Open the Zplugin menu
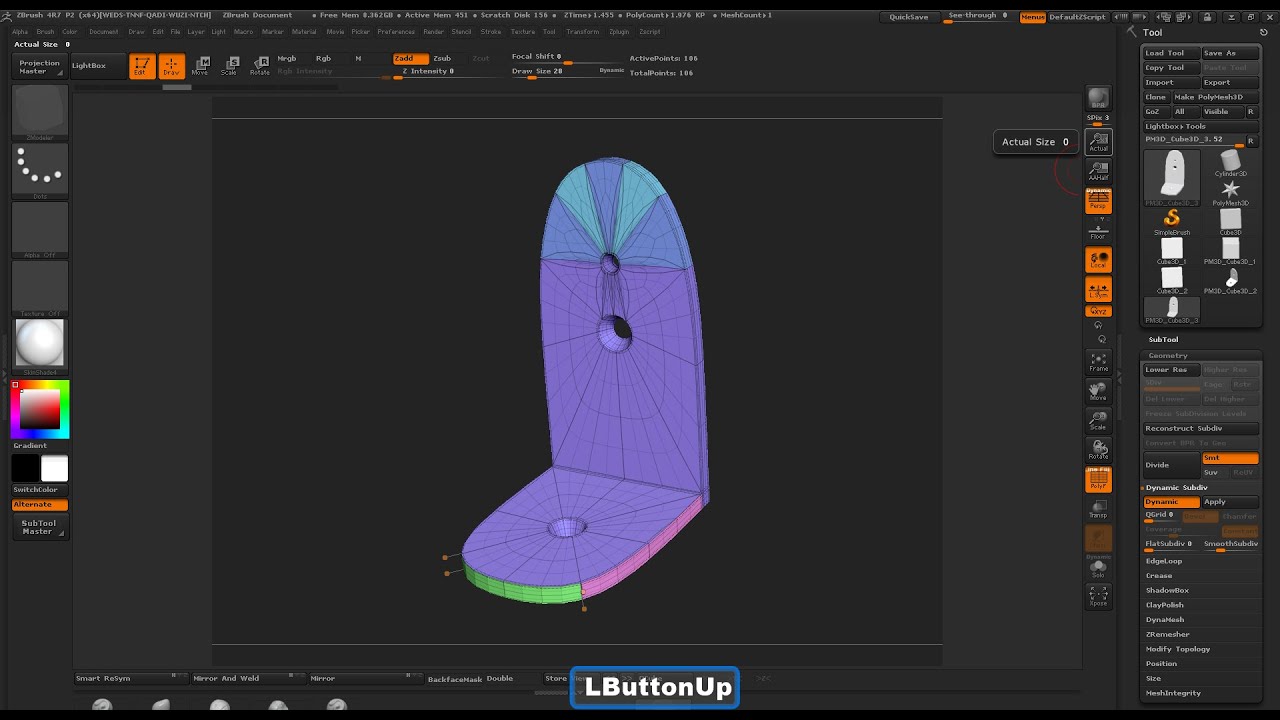Image resolution: width=1280 pixels, height=720 pixels. tap(620, 32)
